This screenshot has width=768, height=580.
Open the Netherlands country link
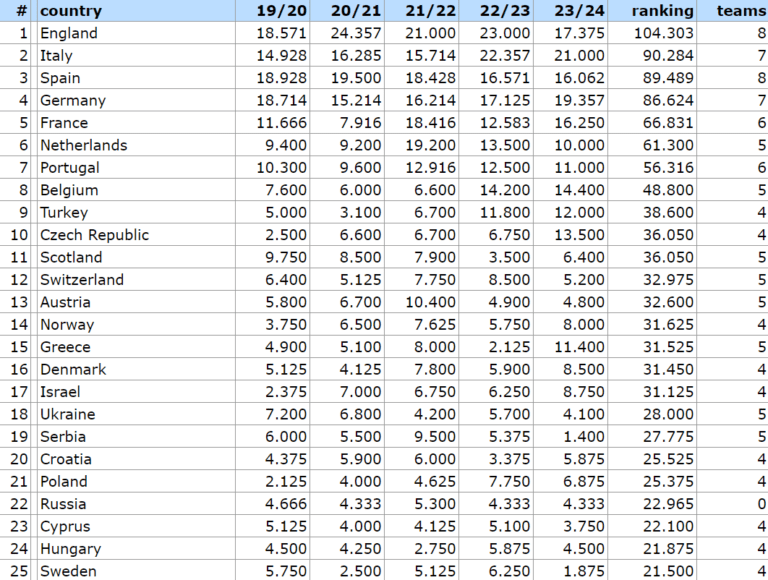[84, 145]
